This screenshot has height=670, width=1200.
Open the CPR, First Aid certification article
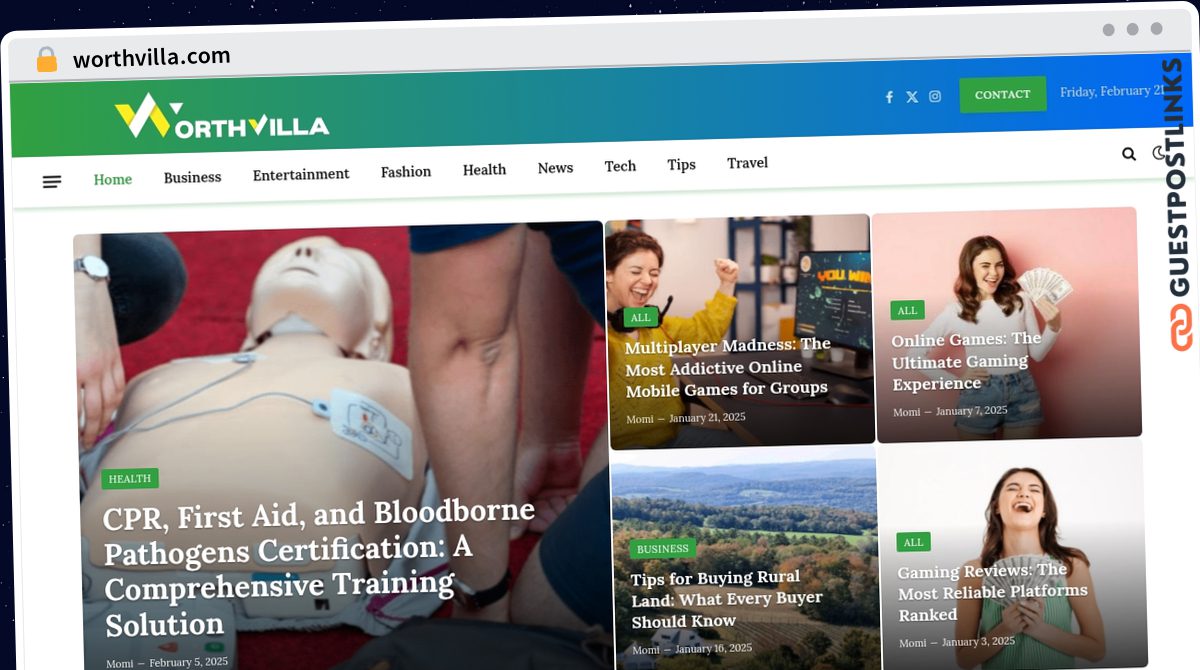320,568
